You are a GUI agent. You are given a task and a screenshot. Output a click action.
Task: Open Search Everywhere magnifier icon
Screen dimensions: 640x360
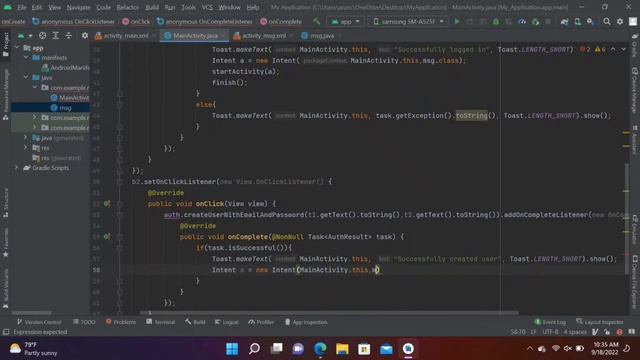[607, 22]
